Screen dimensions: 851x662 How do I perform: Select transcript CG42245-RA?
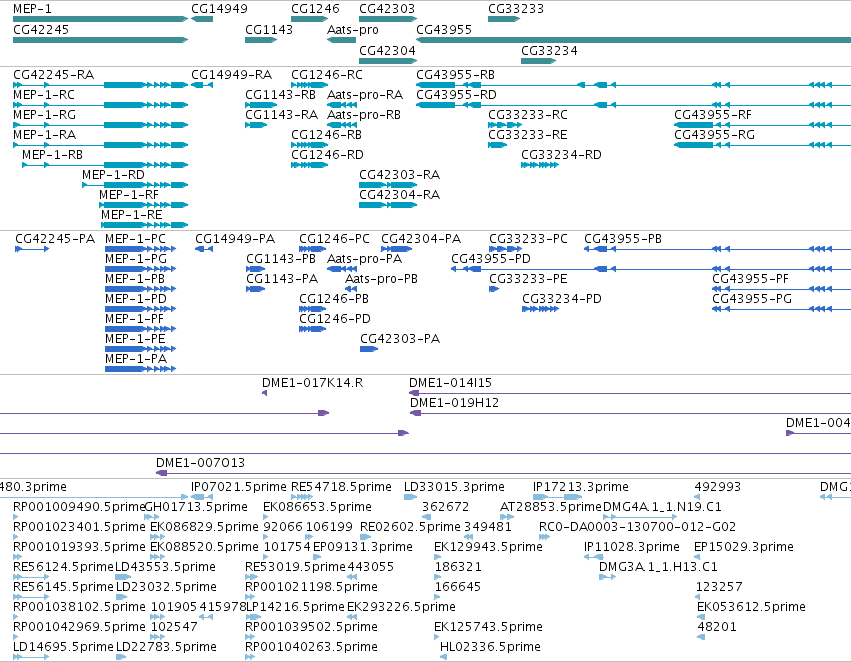point(100,85)
